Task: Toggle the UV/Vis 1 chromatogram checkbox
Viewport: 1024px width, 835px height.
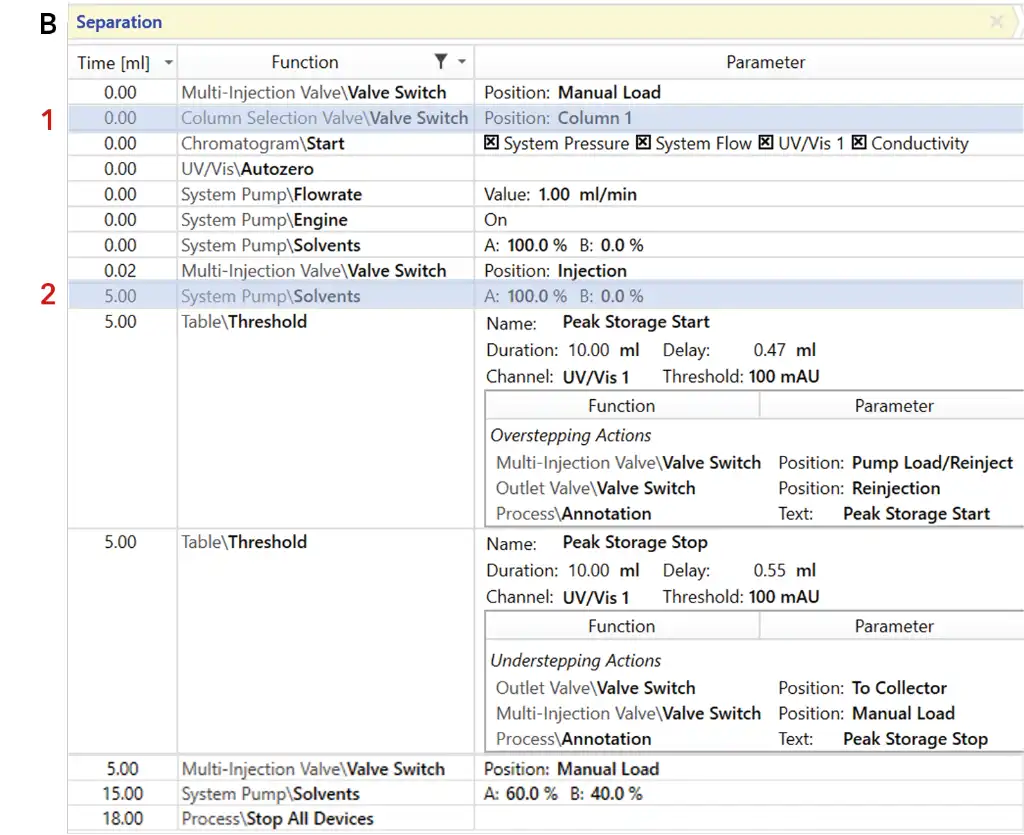Action: (x=766, y=143)
